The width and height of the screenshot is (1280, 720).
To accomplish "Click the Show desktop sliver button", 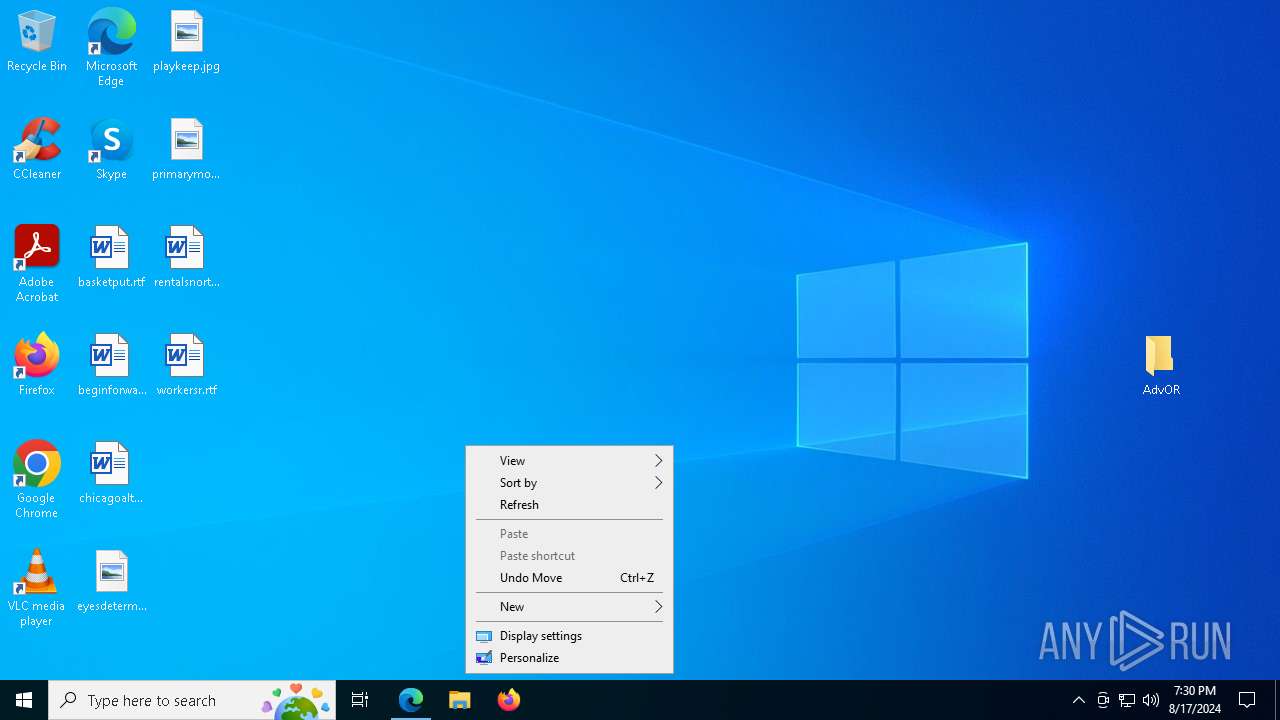I will [1277, 700].
